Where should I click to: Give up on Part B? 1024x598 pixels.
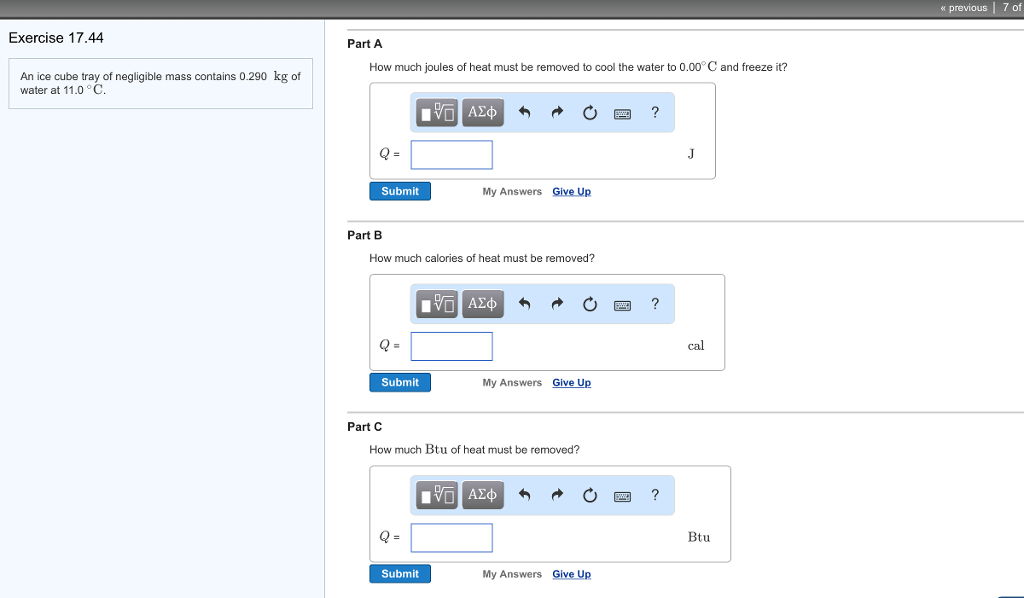(x=571, y=383)
